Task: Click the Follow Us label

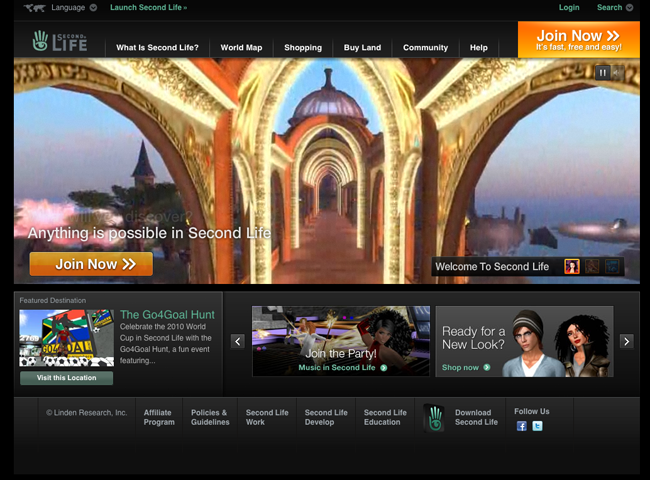Action: coord(532,411)
